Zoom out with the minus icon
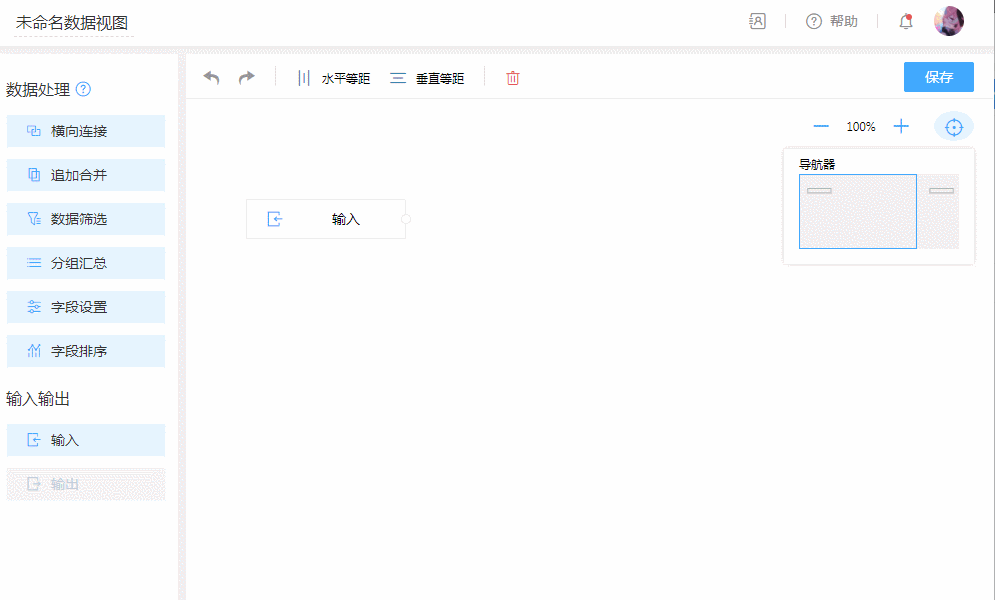Viewport: 995px width, 600px height. tap(821, 126)
